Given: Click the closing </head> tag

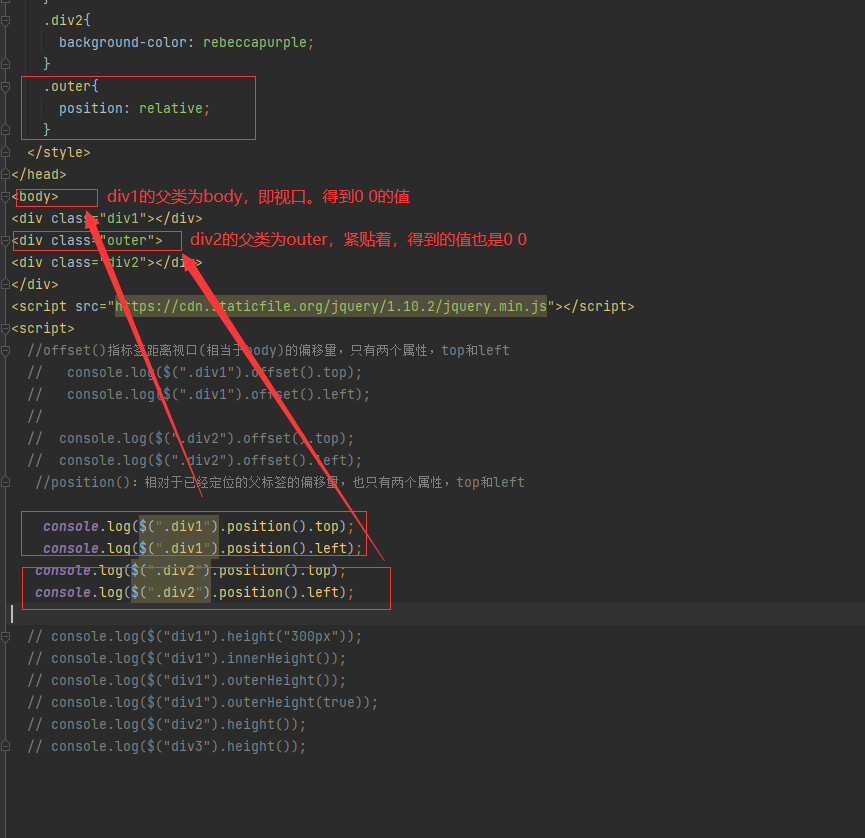Looking at the screenshot, I should coord(39,174).
